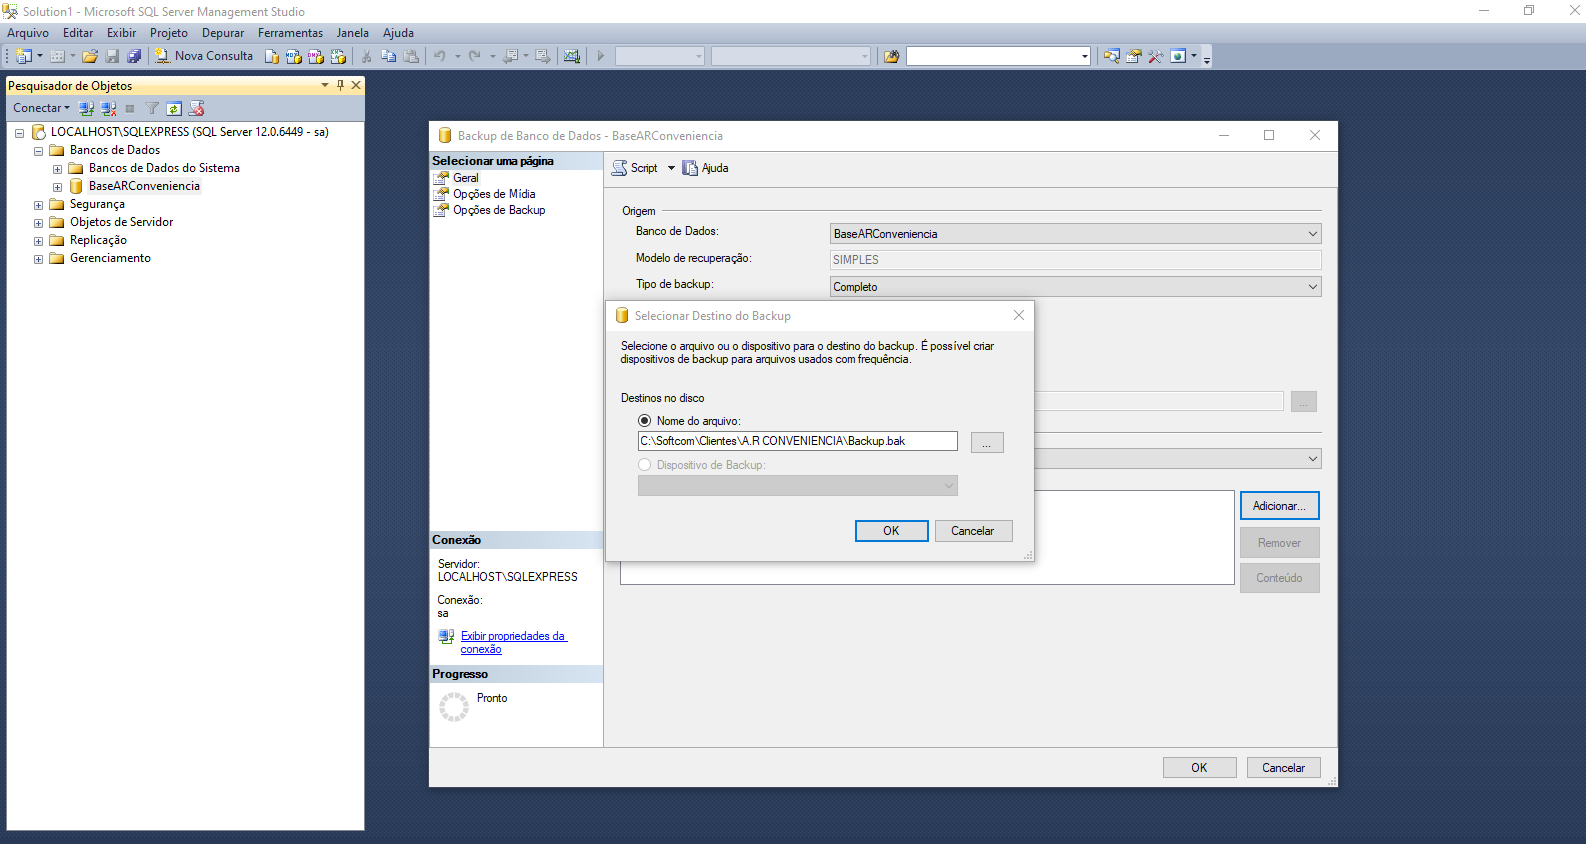Open the Ferramentas menu
Viewport: 1586px width, 844px height.
point(290,33)
